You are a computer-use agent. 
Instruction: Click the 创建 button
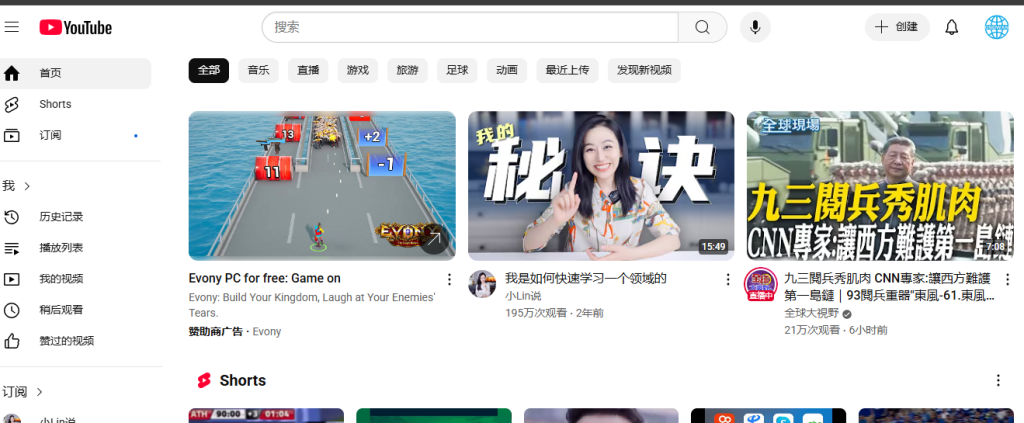tap(896, 27)
